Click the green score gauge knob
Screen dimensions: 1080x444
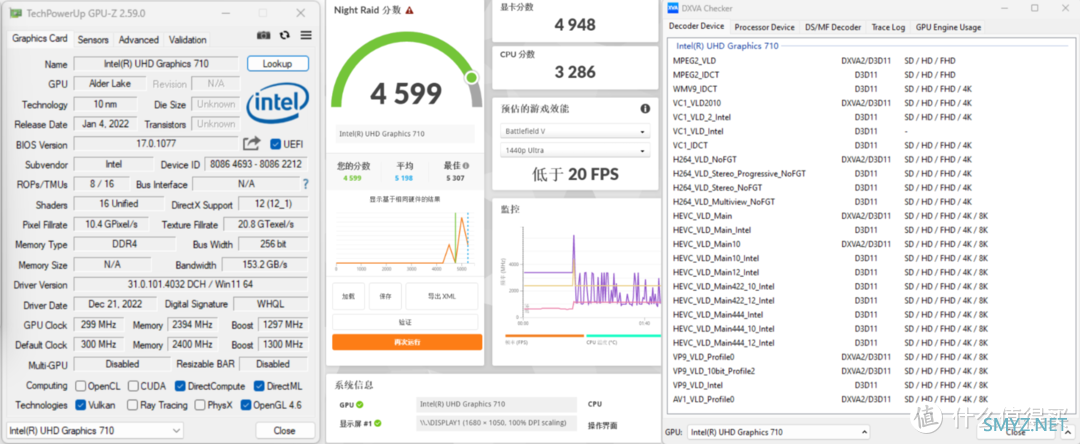(x=472, y=77)
